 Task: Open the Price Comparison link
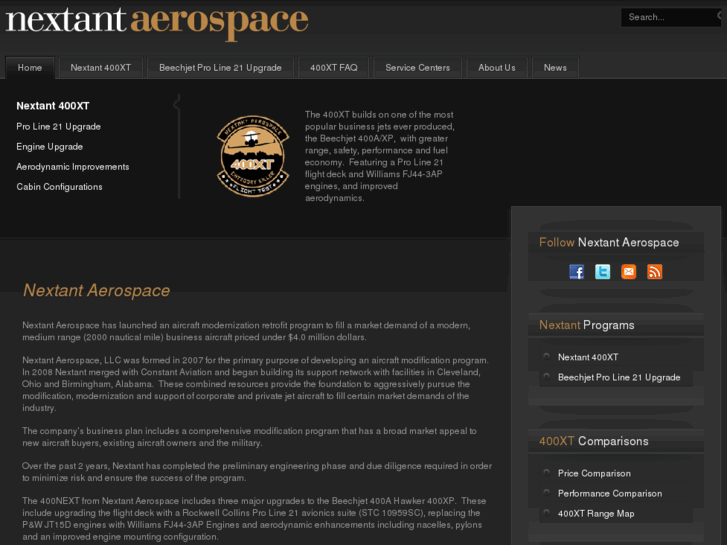[x=594, y=473]
